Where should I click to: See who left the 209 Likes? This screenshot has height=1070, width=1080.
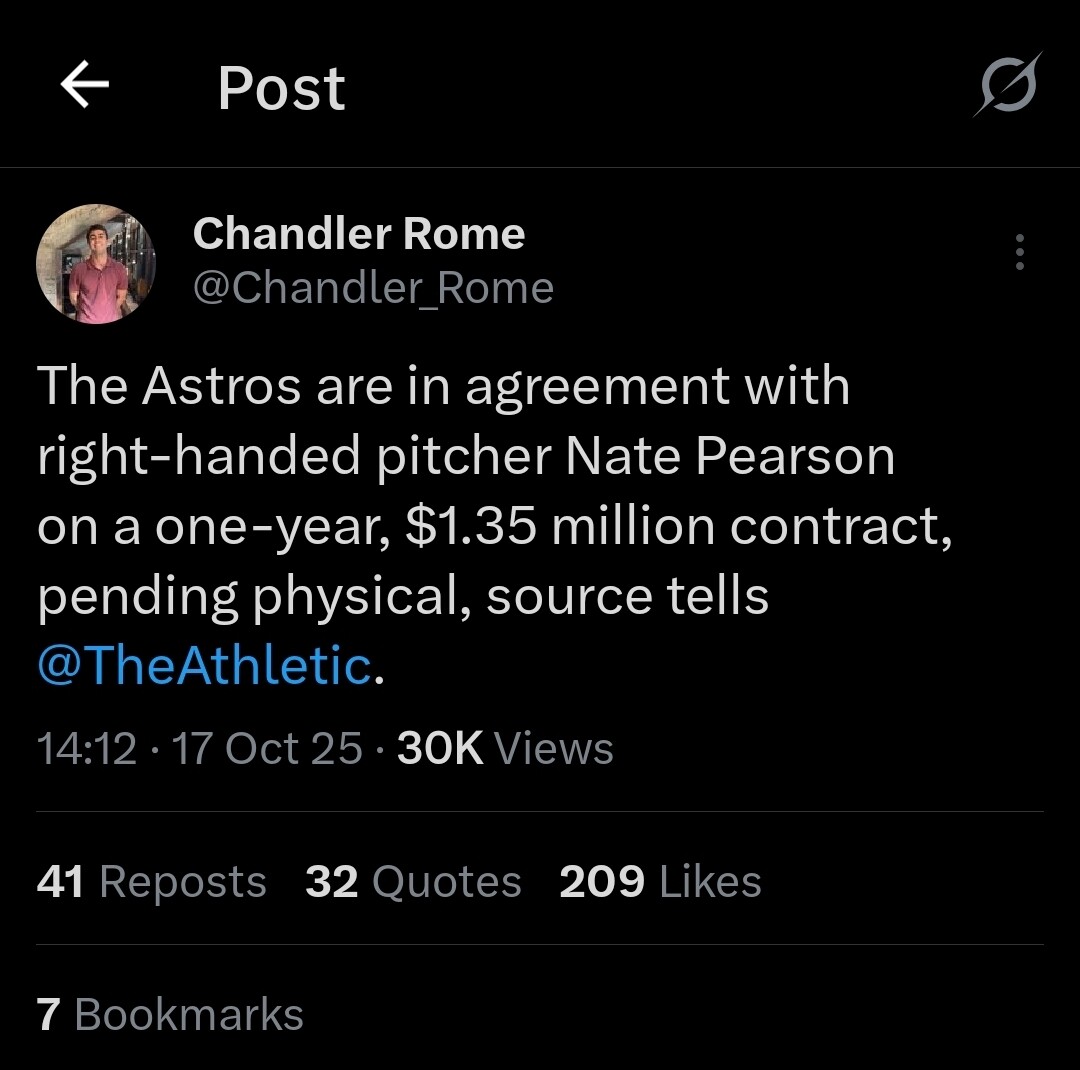coord(660,882)
